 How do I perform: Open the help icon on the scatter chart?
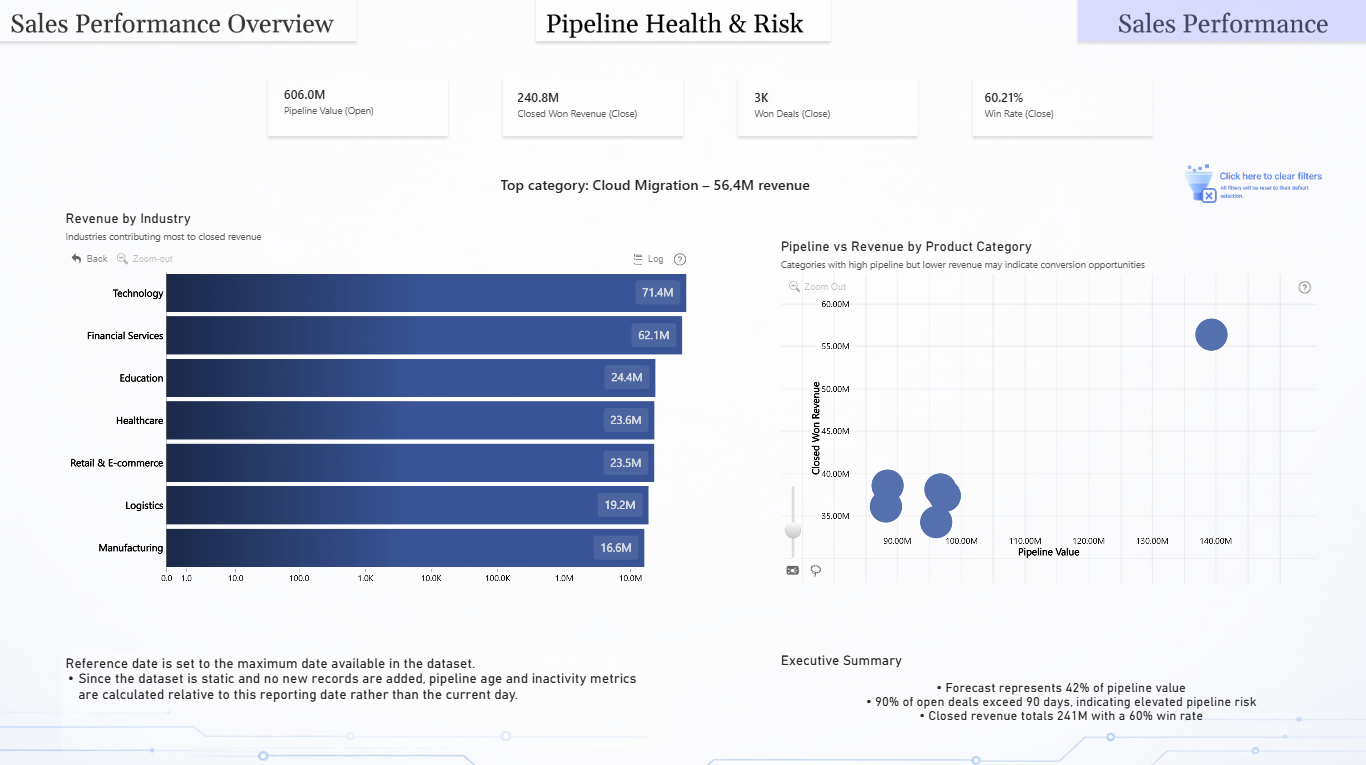1304,287
